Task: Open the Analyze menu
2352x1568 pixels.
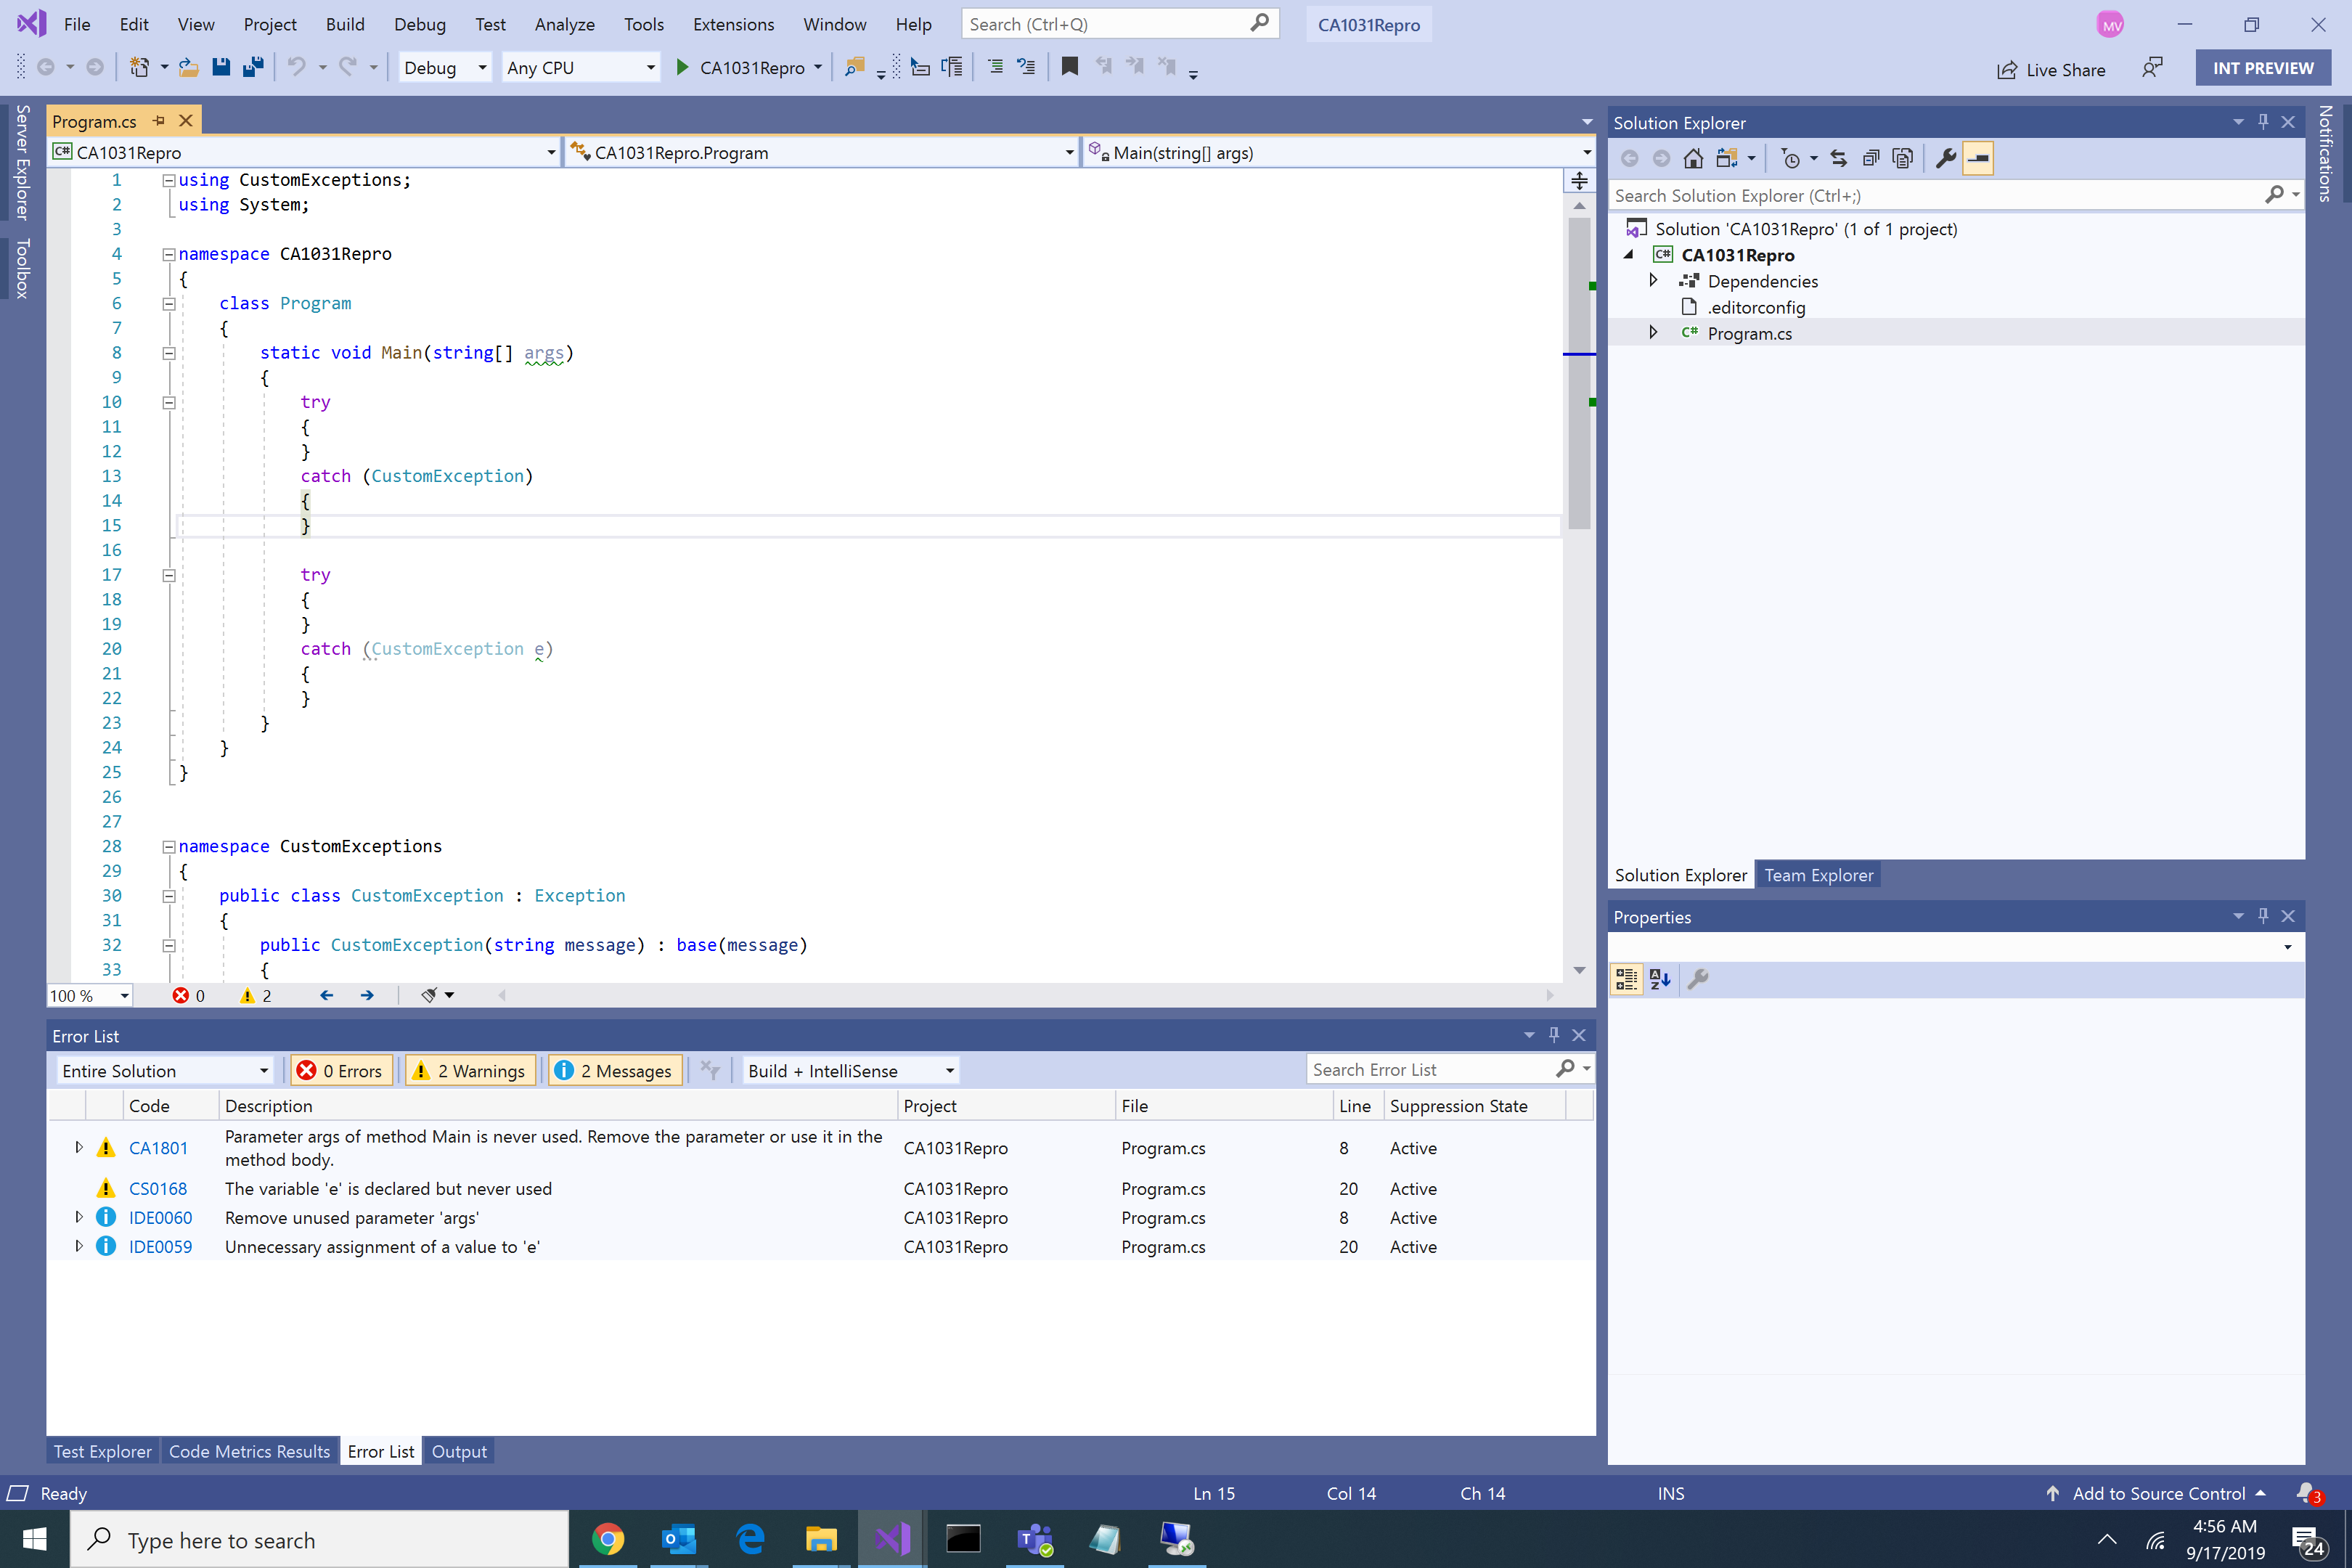Action: [564, 24]
